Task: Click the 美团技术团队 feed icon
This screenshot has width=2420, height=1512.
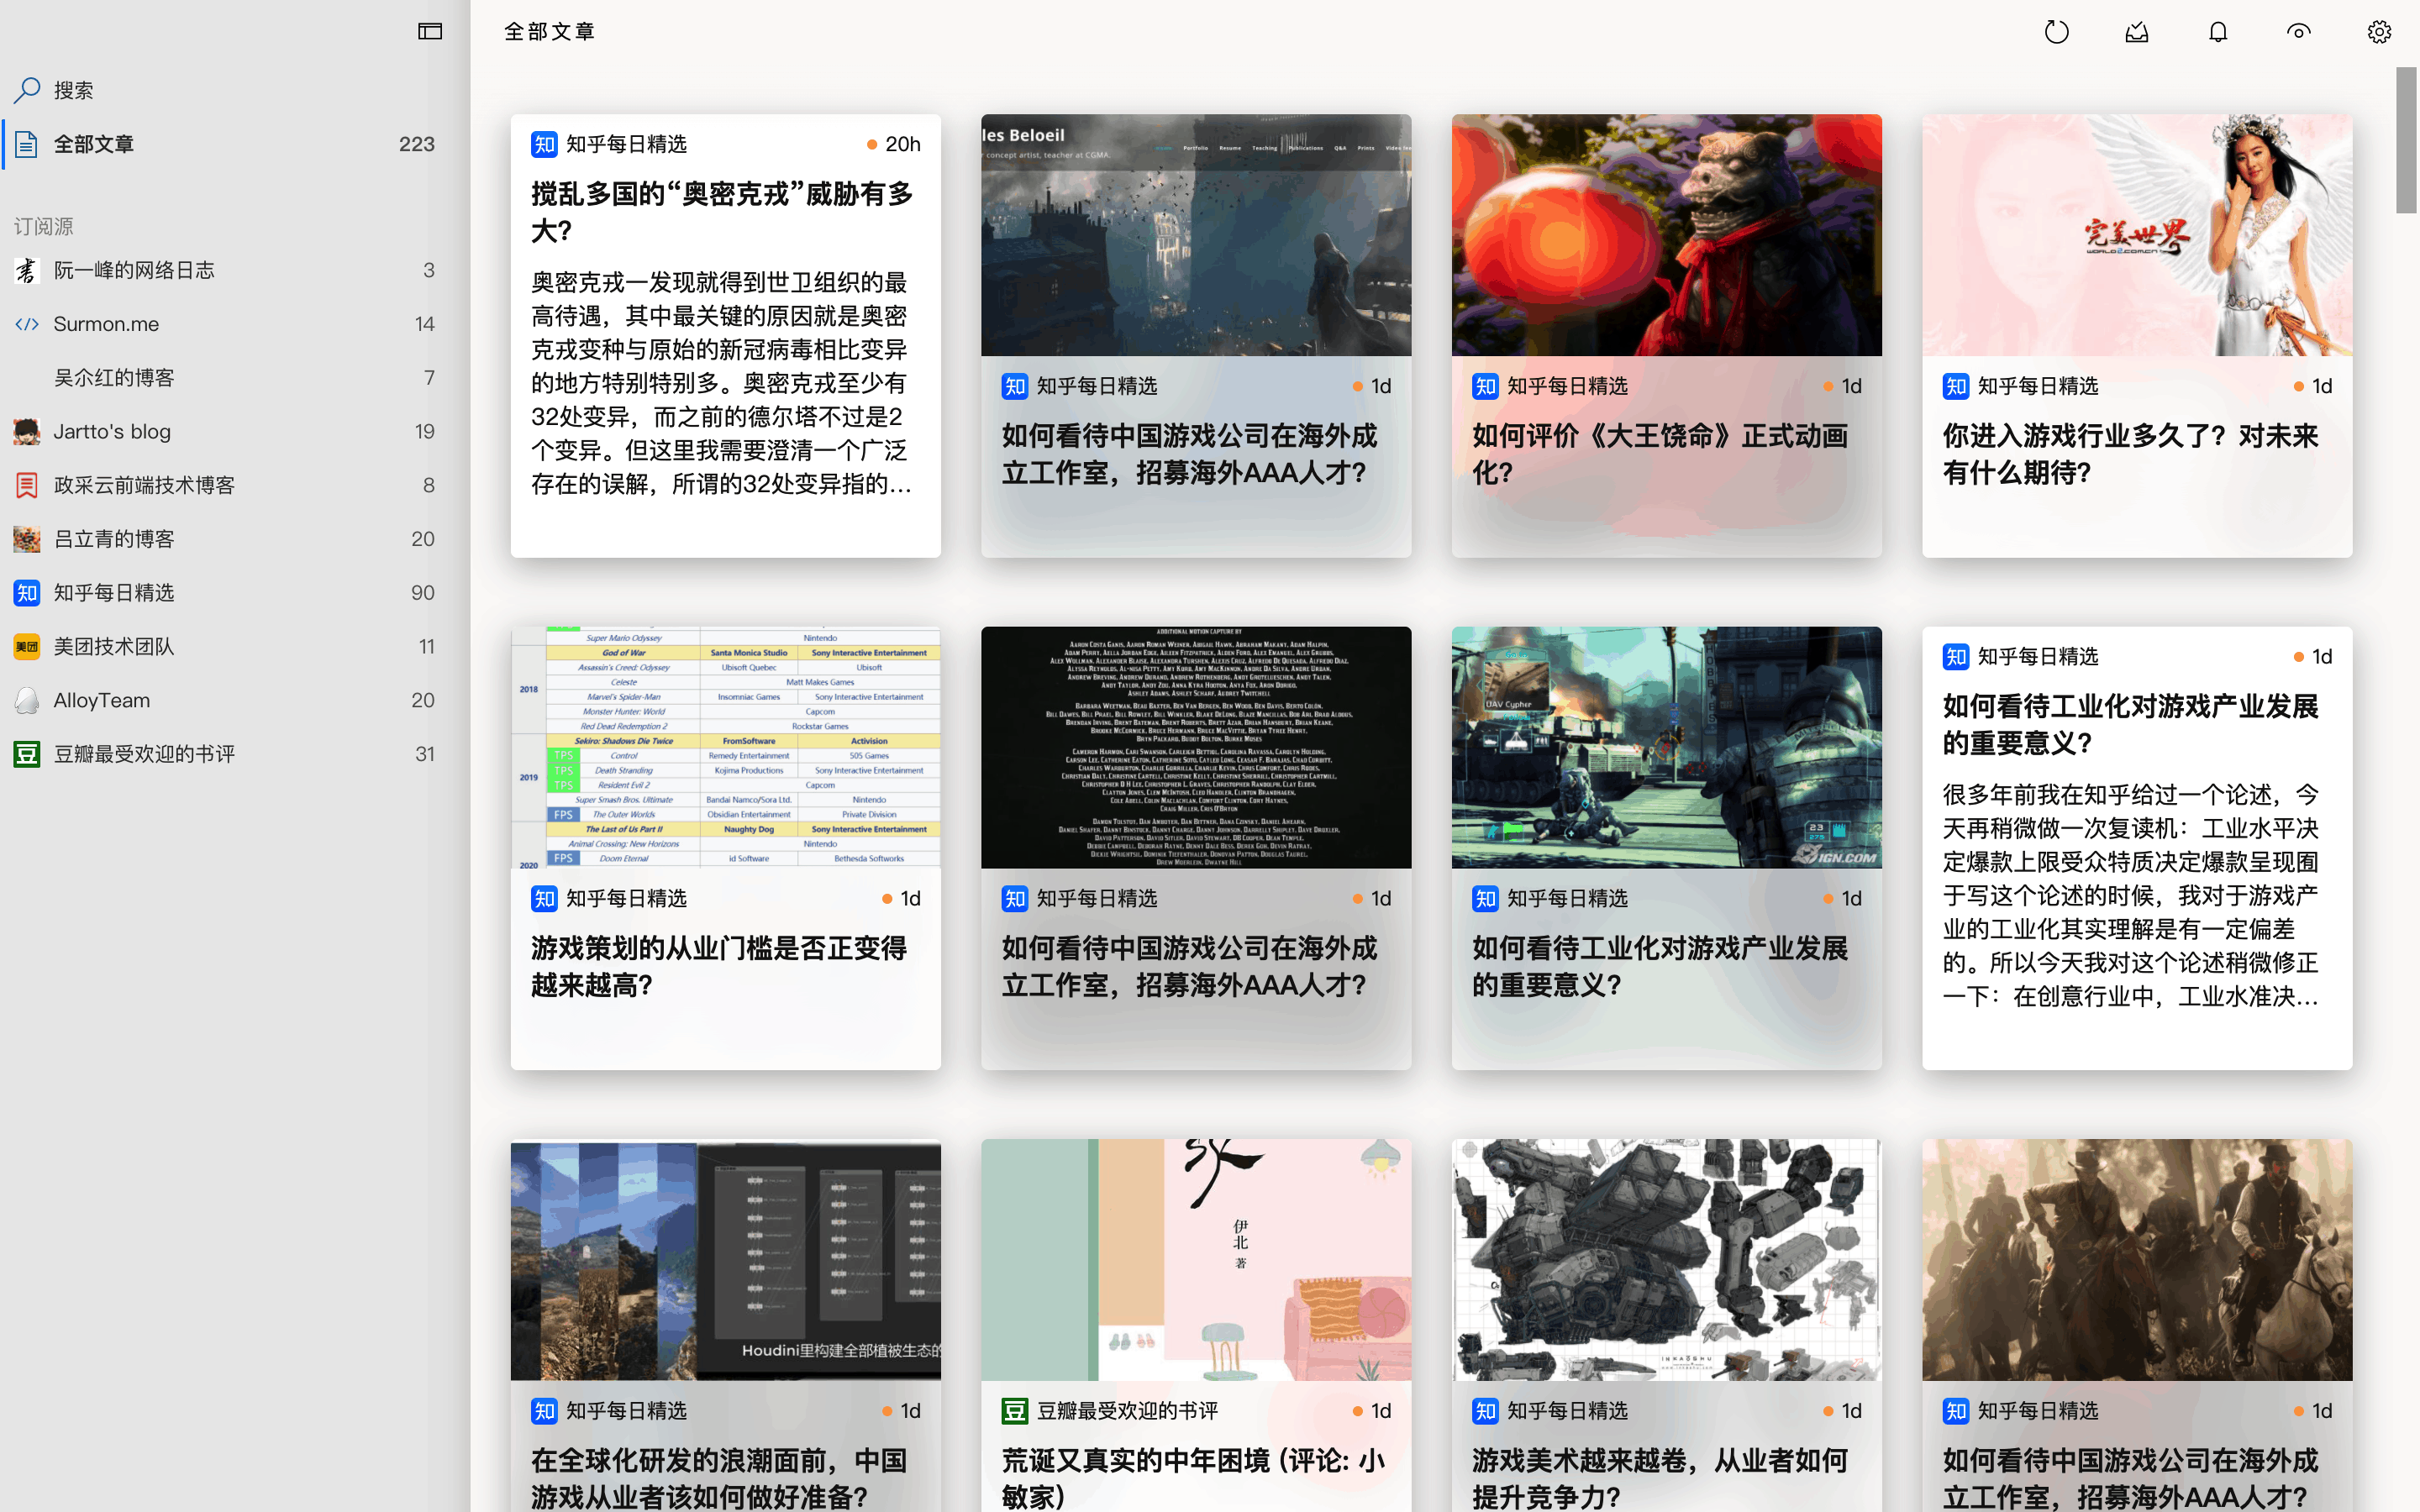Action: coord(27,647)
